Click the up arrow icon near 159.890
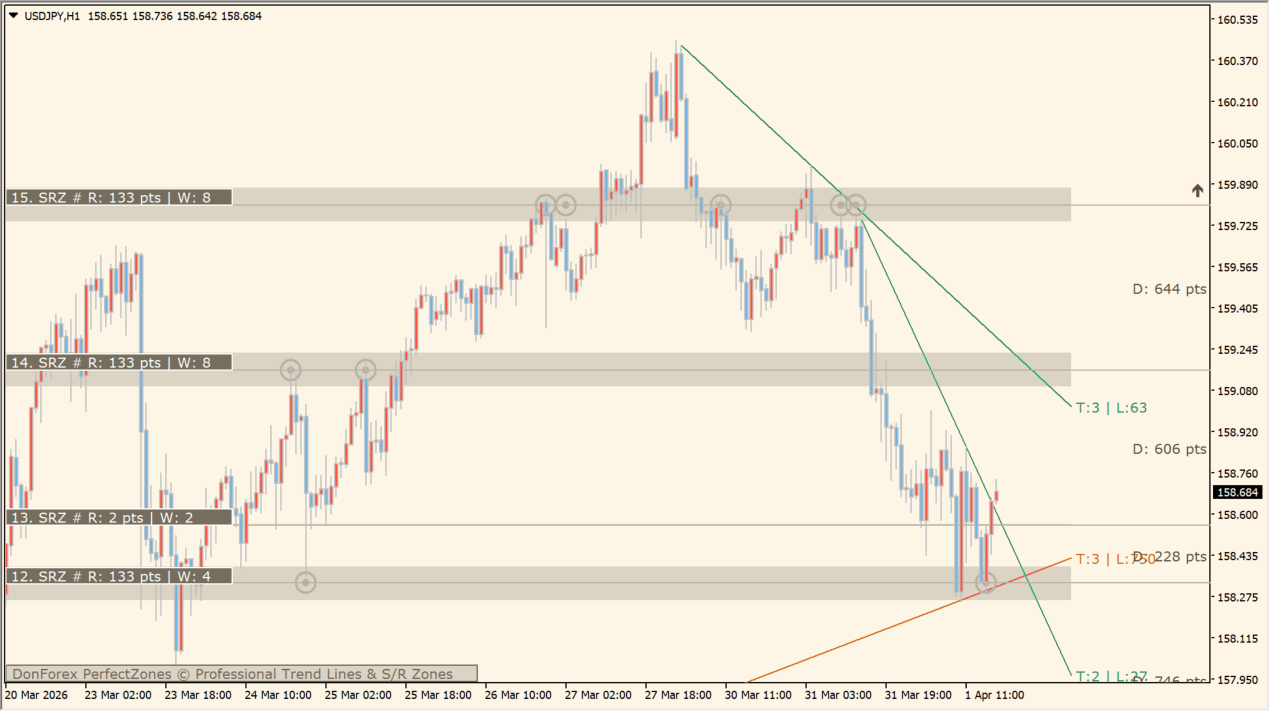Viewport: 1270px width, 711px height. 1197,190
